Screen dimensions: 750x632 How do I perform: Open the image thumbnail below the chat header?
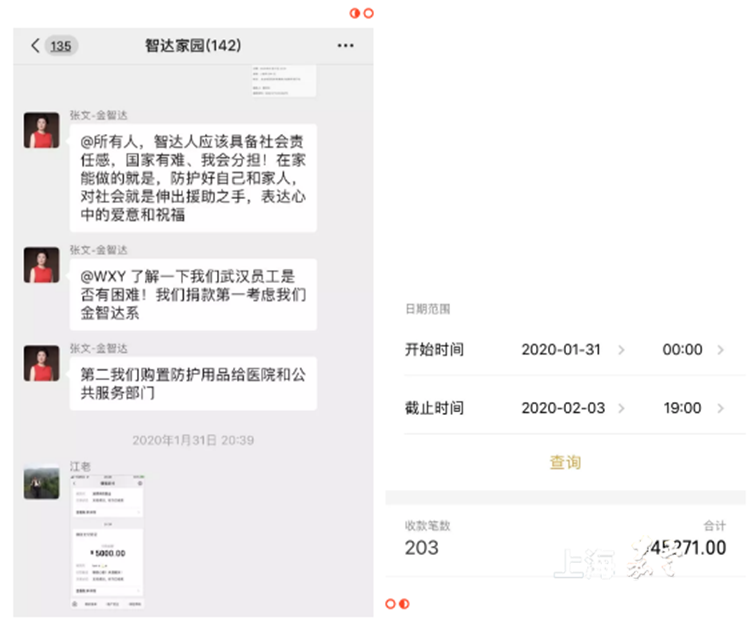284,81
